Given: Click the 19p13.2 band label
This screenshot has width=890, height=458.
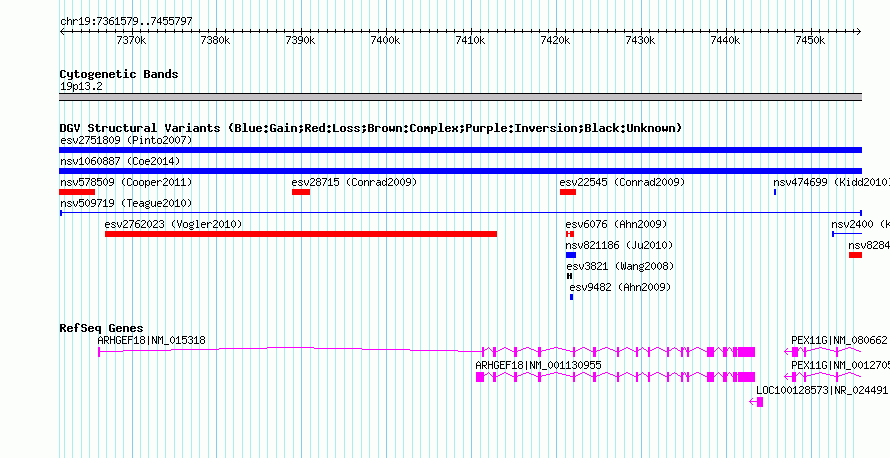Looking at the screenshot, I should (81, 87).
